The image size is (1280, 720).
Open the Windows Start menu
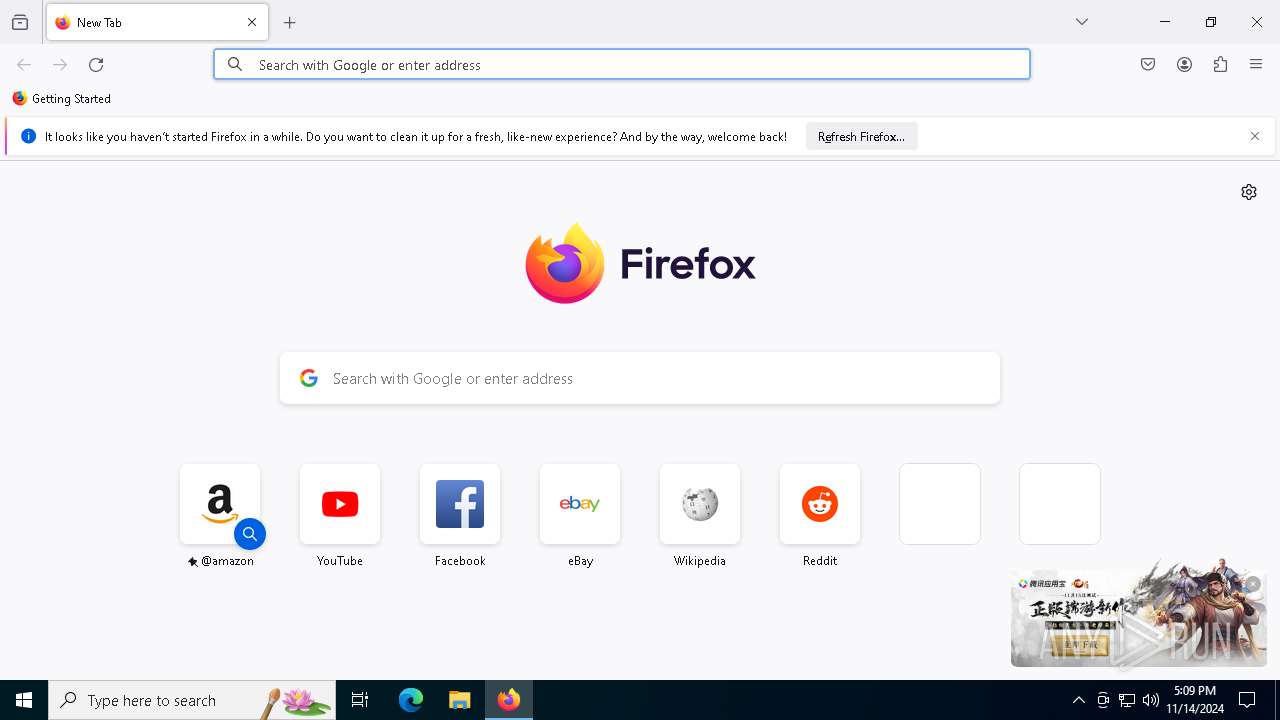coord(24,700)
